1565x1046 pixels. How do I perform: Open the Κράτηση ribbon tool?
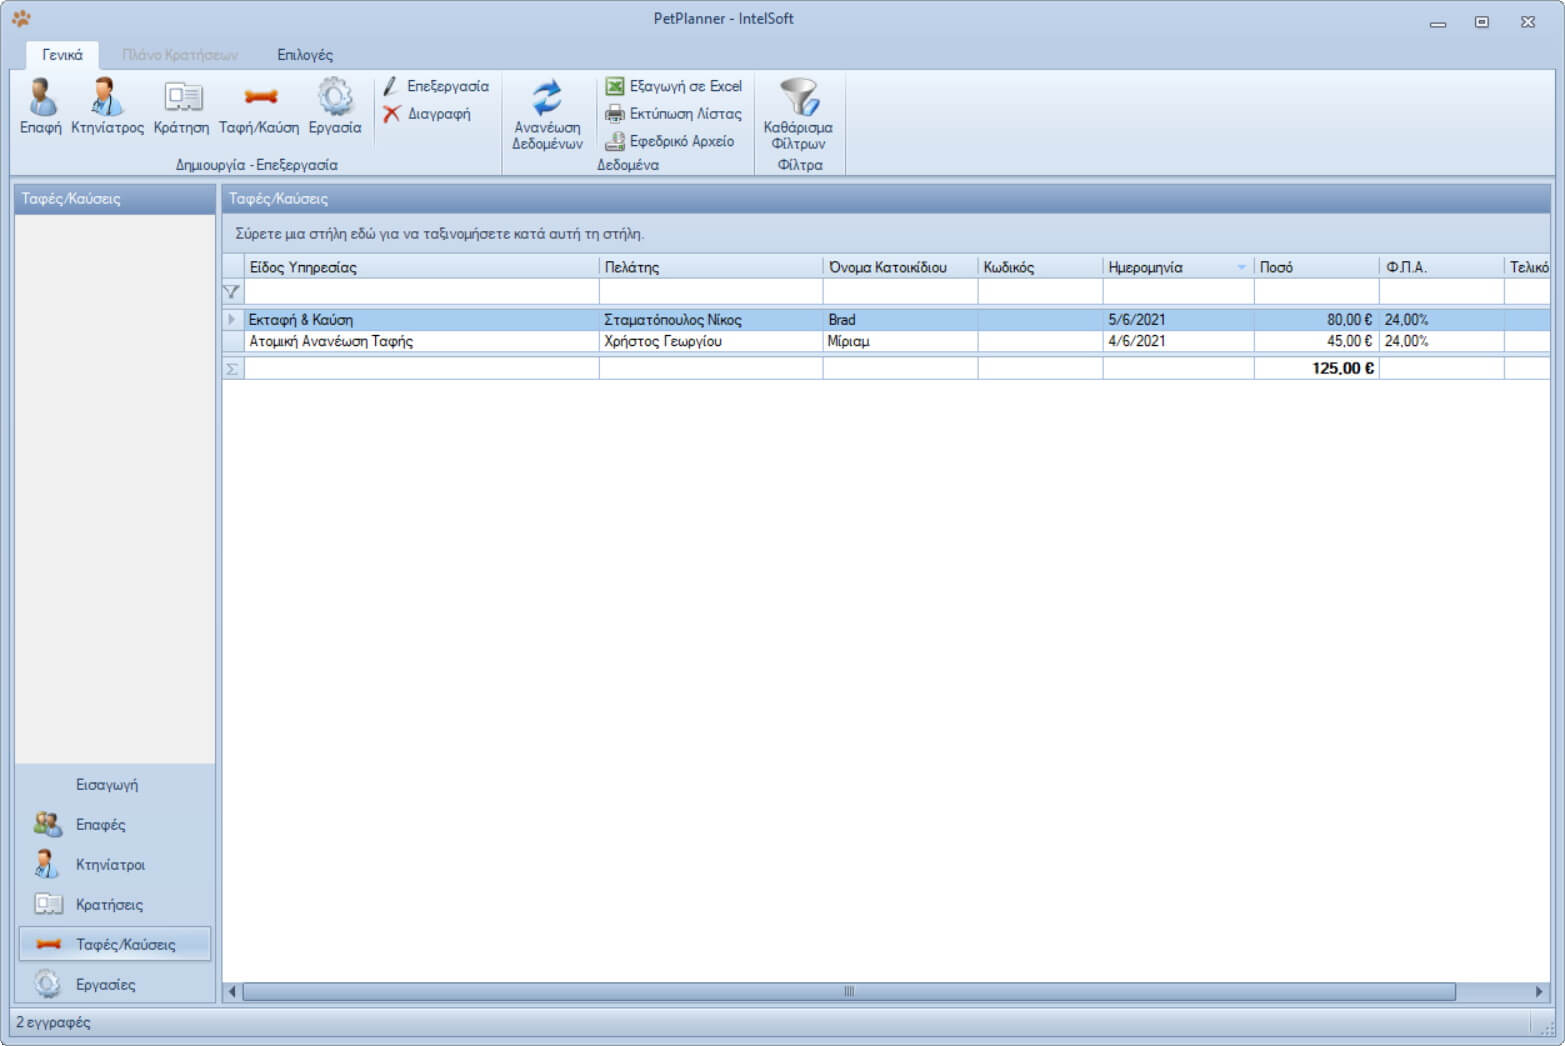pos(181,106)
